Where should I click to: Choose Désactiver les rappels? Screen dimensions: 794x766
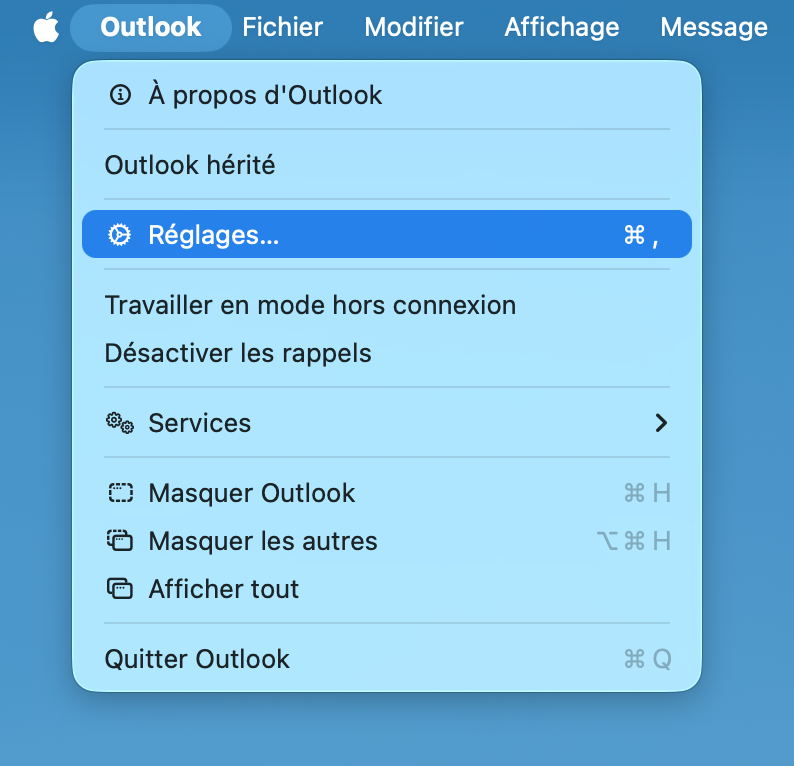(387, 353)
